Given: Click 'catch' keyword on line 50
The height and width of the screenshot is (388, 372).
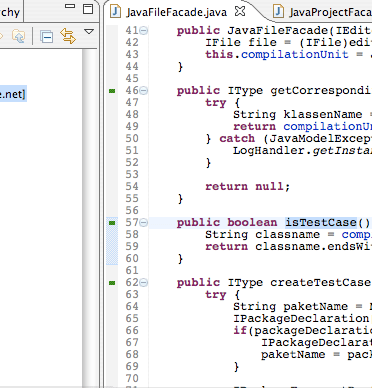Looking at the screenshot, I should (x=237, y=139).
